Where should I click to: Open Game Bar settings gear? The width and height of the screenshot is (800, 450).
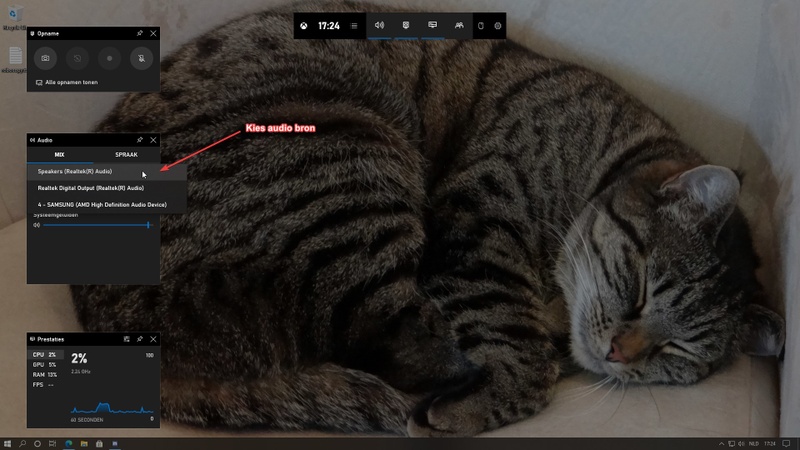[x=498, y=26]
